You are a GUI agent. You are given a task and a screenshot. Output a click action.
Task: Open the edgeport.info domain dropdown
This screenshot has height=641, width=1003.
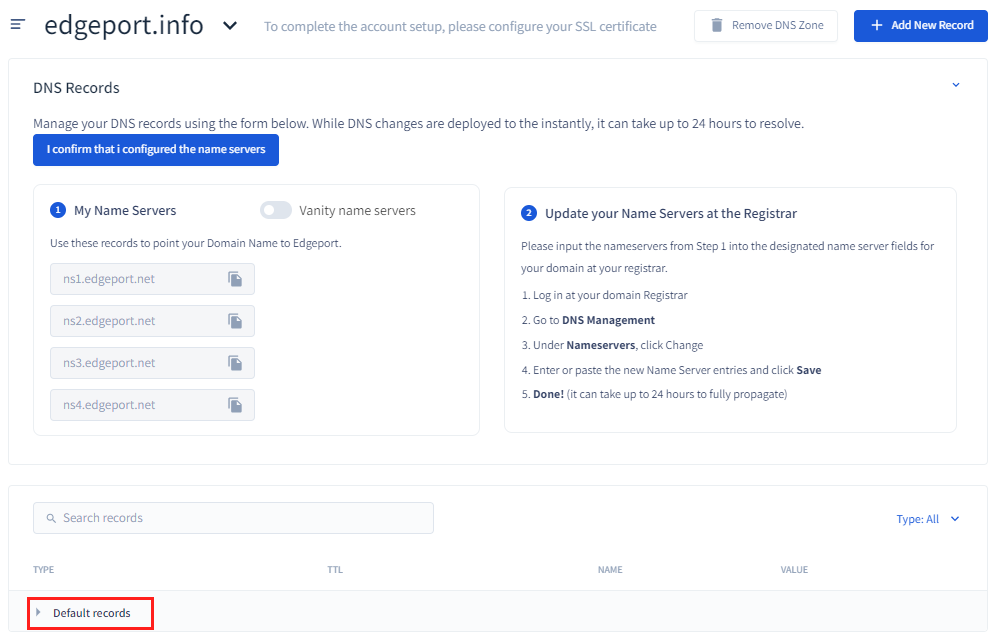coord(230,26)
